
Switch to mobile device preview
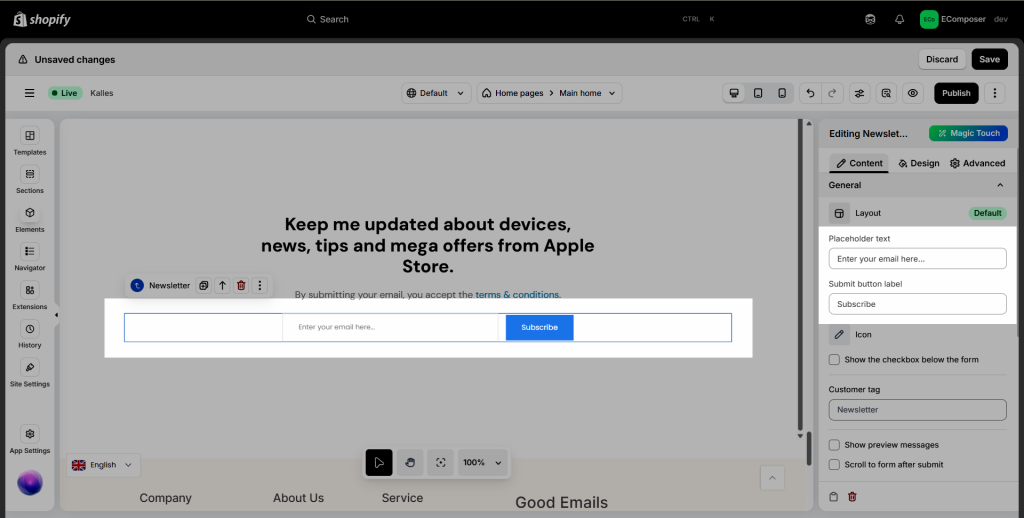pos(782,93)
